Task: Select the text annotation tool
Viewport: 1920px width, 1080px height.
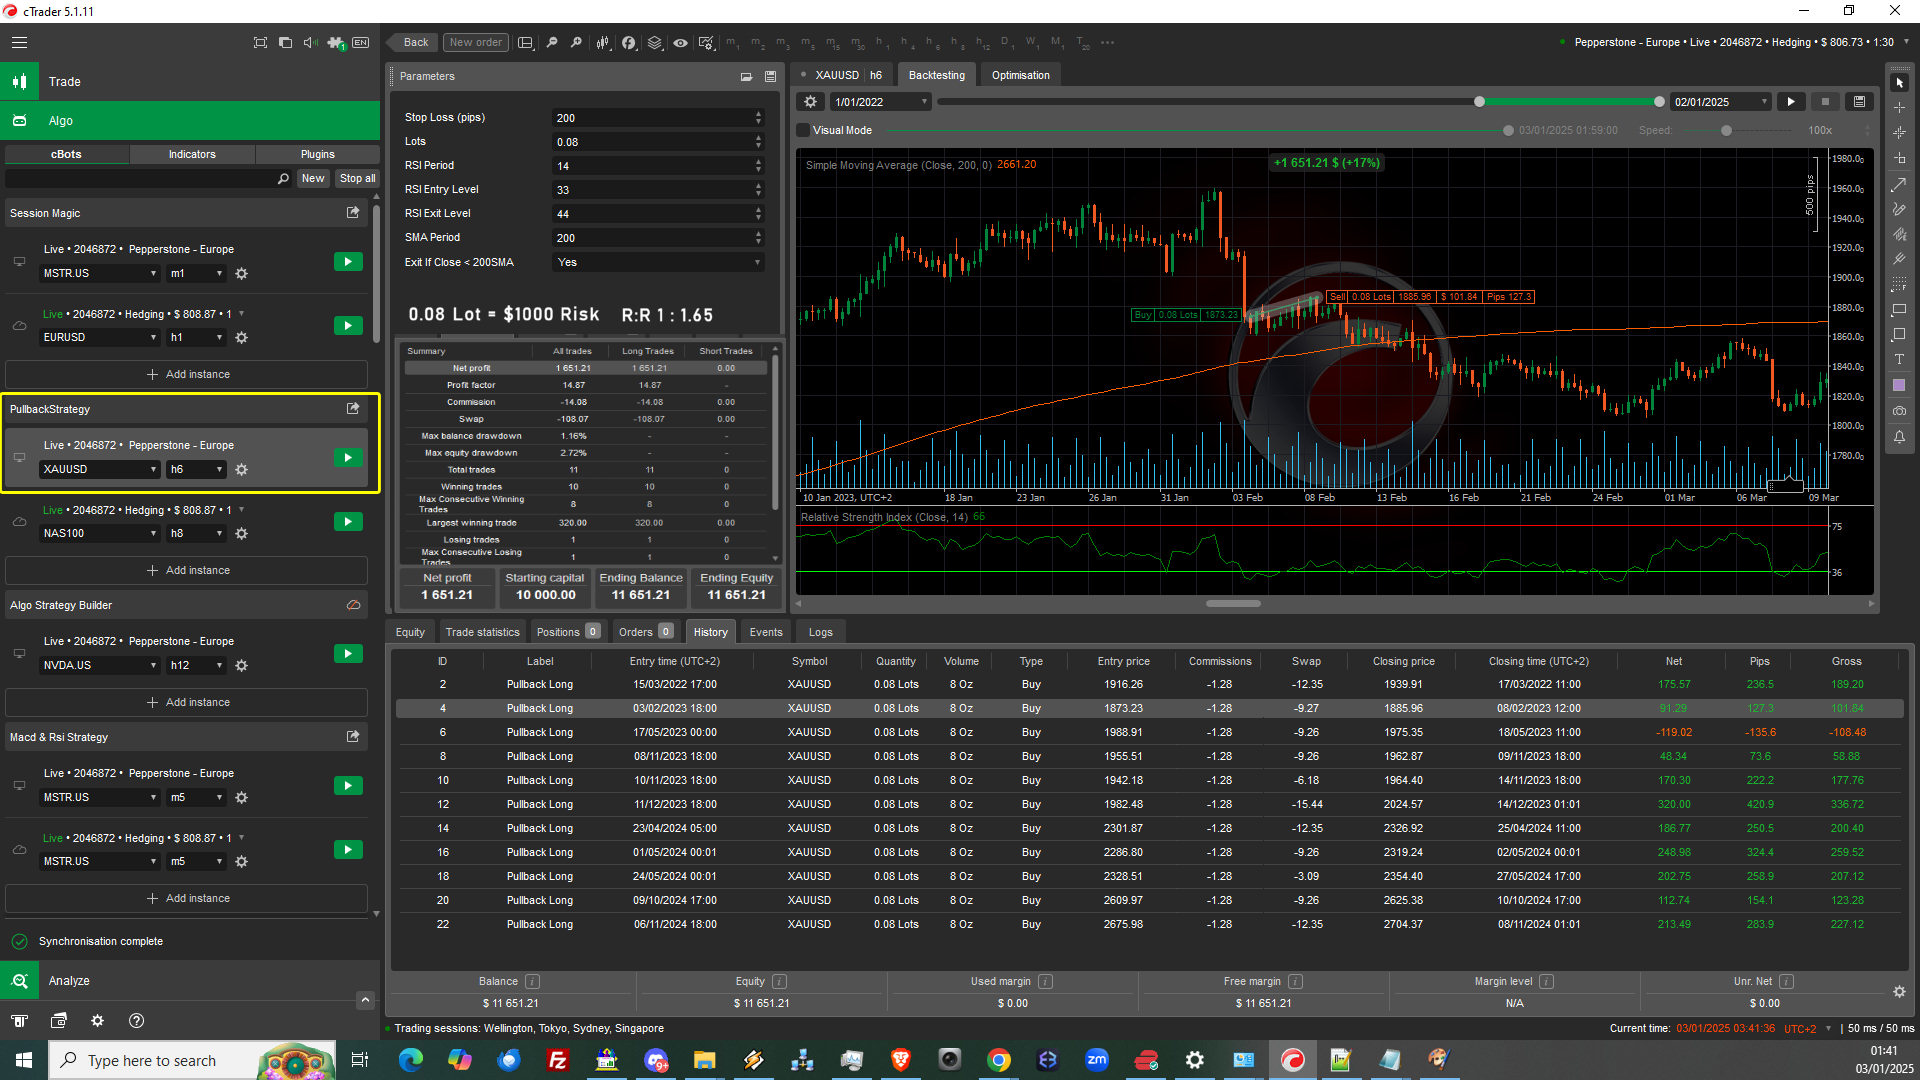Action: [1899, 360]
